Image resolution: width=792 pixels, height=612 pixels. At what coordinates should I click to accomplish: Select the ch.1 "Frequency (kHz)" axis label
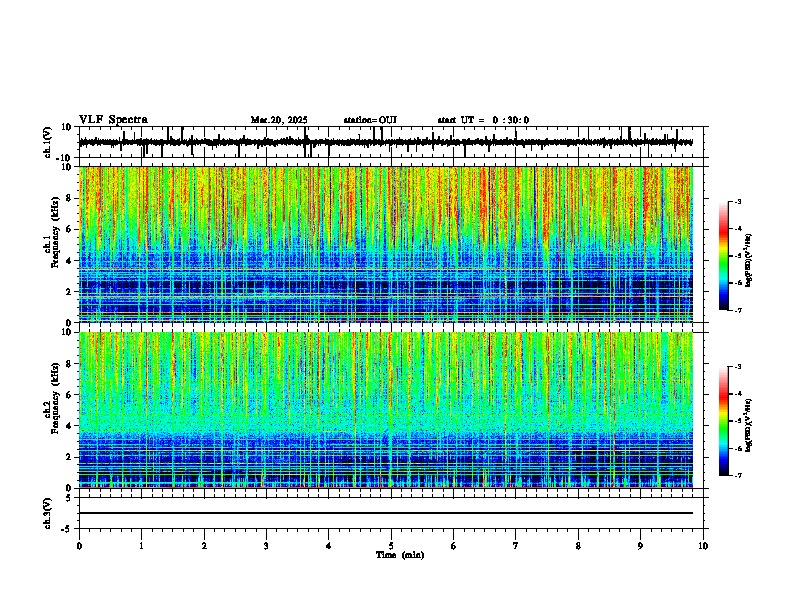[x=55, y=232]
